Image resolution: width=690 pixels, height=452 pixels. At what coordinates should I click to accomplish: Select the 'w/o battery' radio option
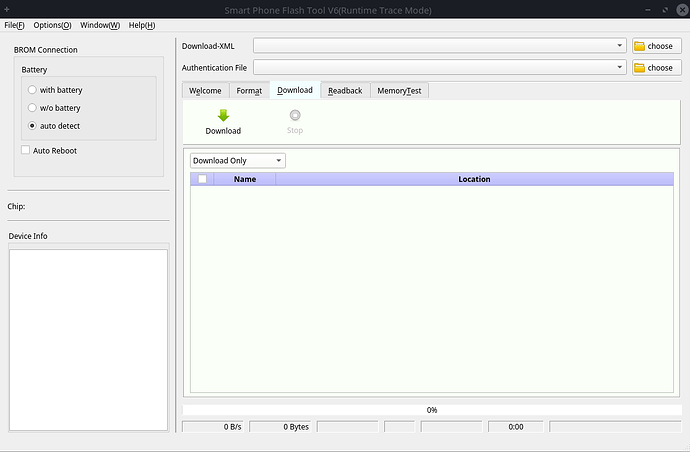[32, 108]
